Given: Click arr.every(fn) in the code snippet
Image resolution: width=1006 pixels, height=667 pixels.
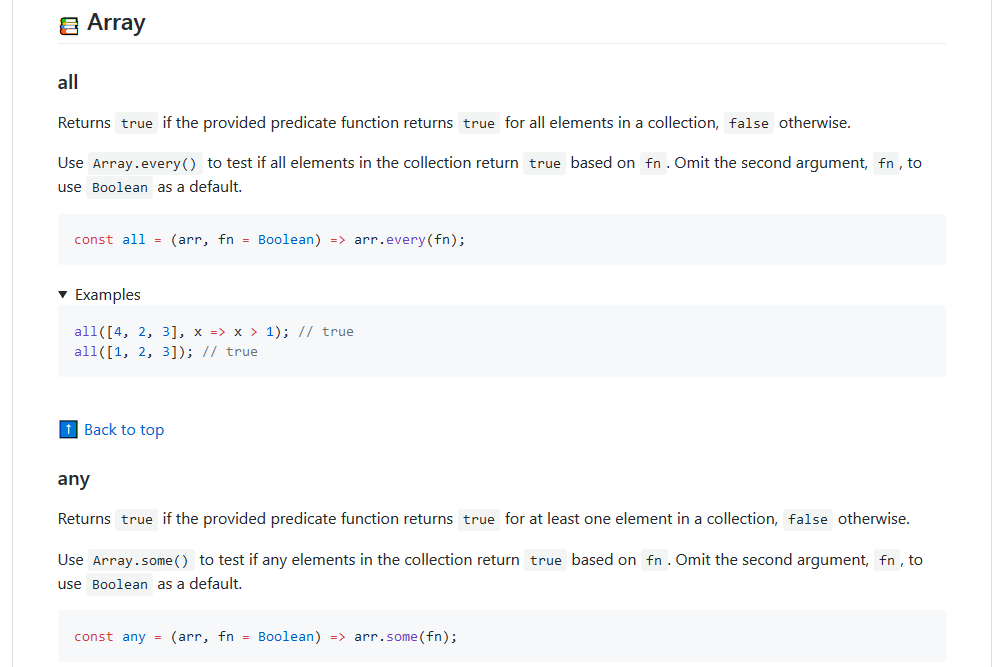Looking at the screenshot, I should pyautogui.click(x=409, y=240).
